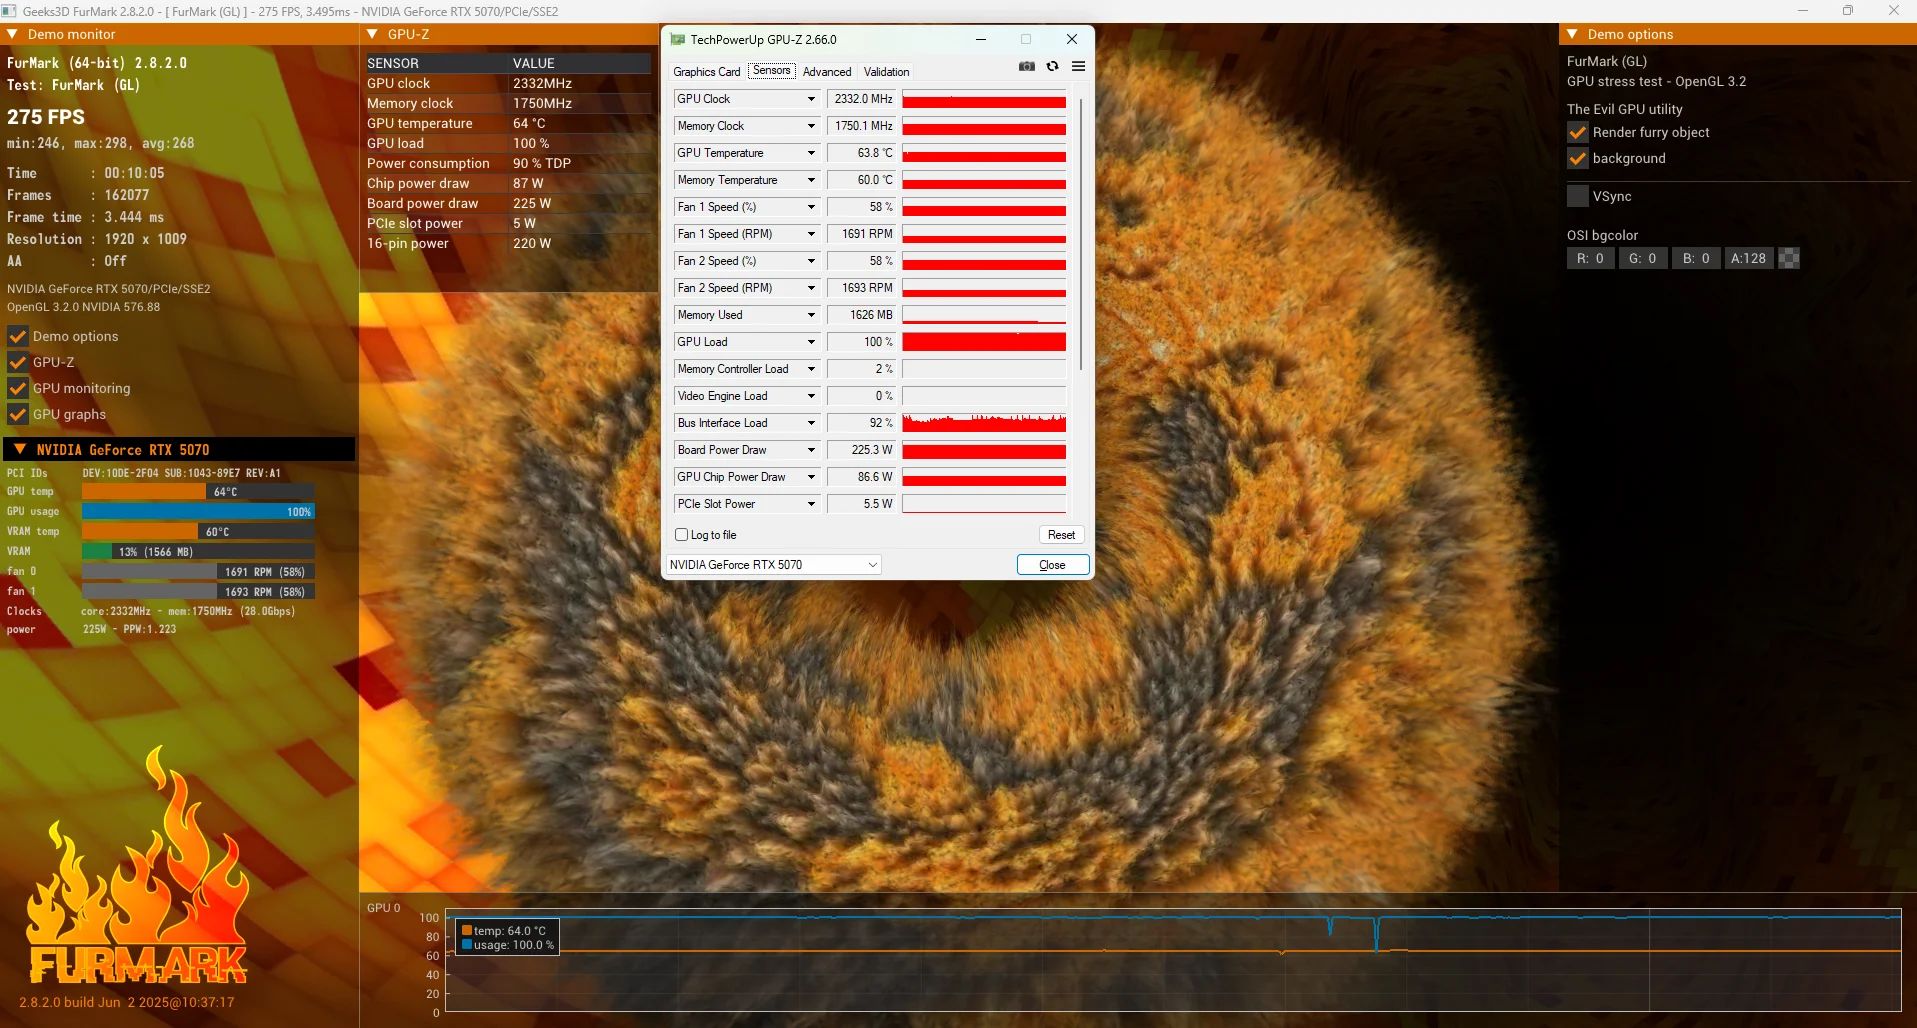Screen dimensions: 1917x1028
Task: Open the Fan 2 Speed (%) dropdown
Action: pos(811,261)
